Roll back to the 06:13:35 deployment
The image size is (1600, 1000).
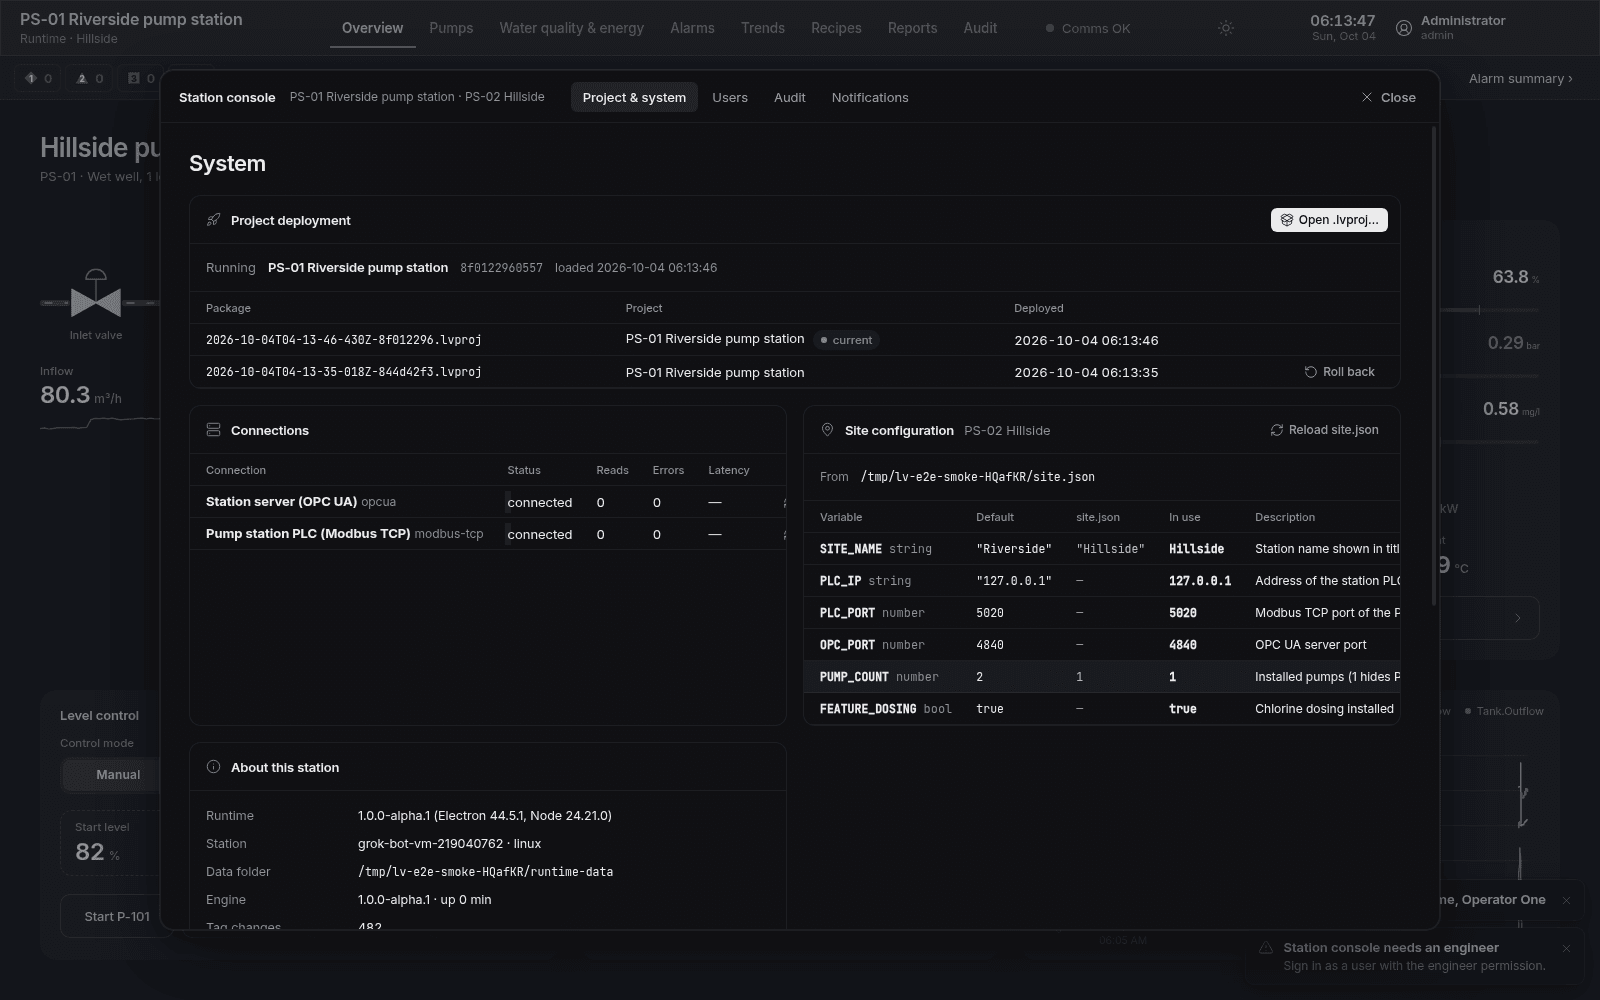(1340, 372)
